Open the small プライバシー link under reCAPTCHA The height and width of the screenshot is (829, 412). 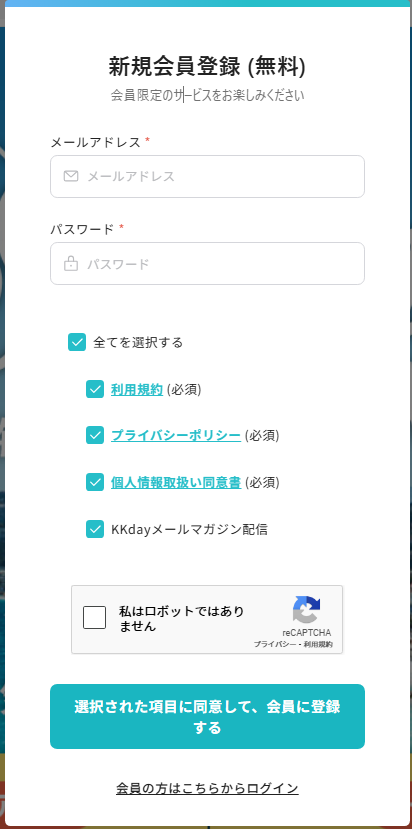click(x=274, y=644)
